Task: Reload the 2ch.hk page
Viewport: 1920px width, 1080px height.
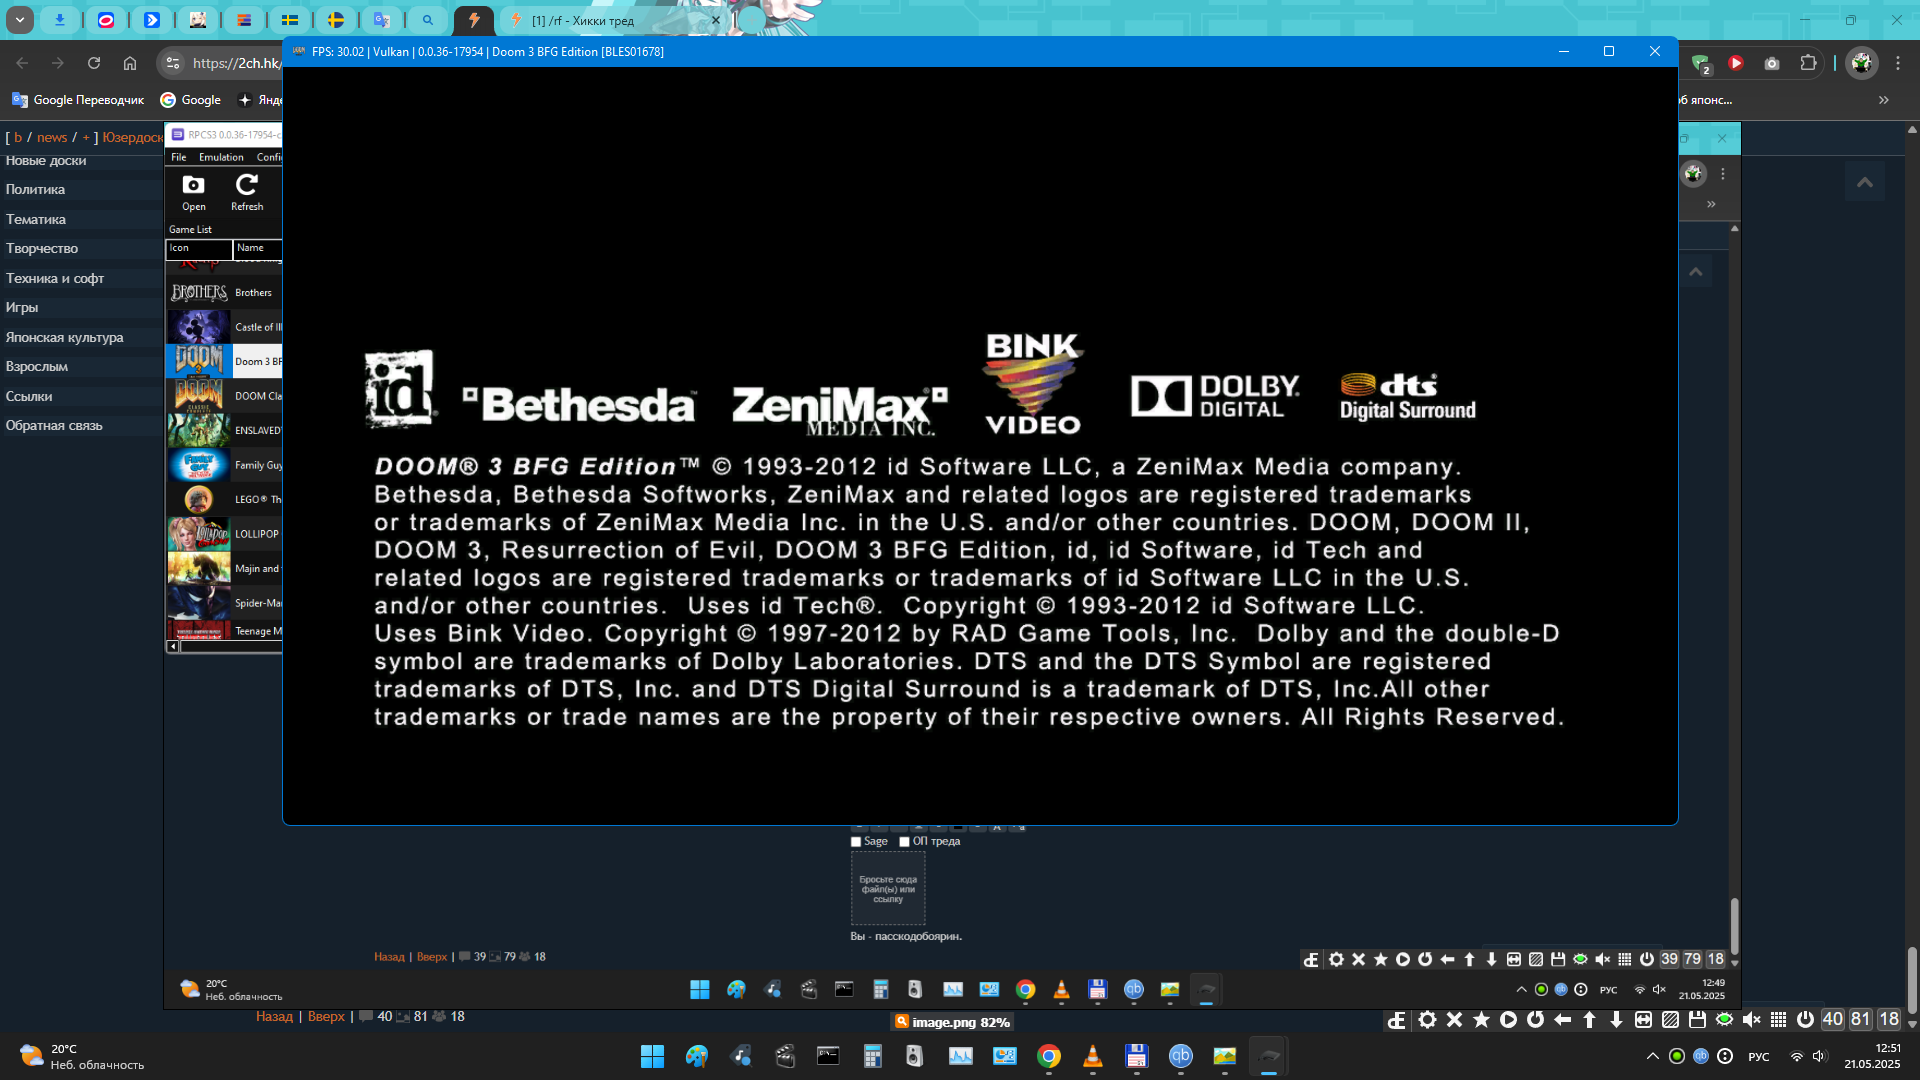Action: click(x=94, y=63)
